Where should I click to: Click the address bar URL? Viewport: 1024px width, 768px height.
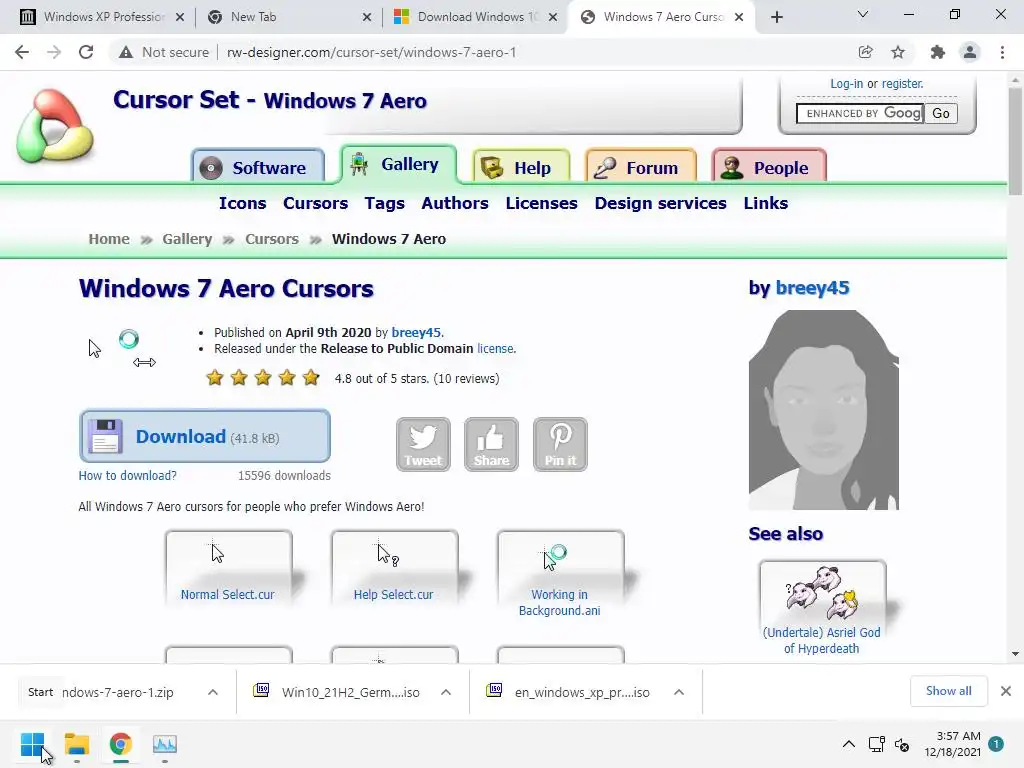[371, 52]
